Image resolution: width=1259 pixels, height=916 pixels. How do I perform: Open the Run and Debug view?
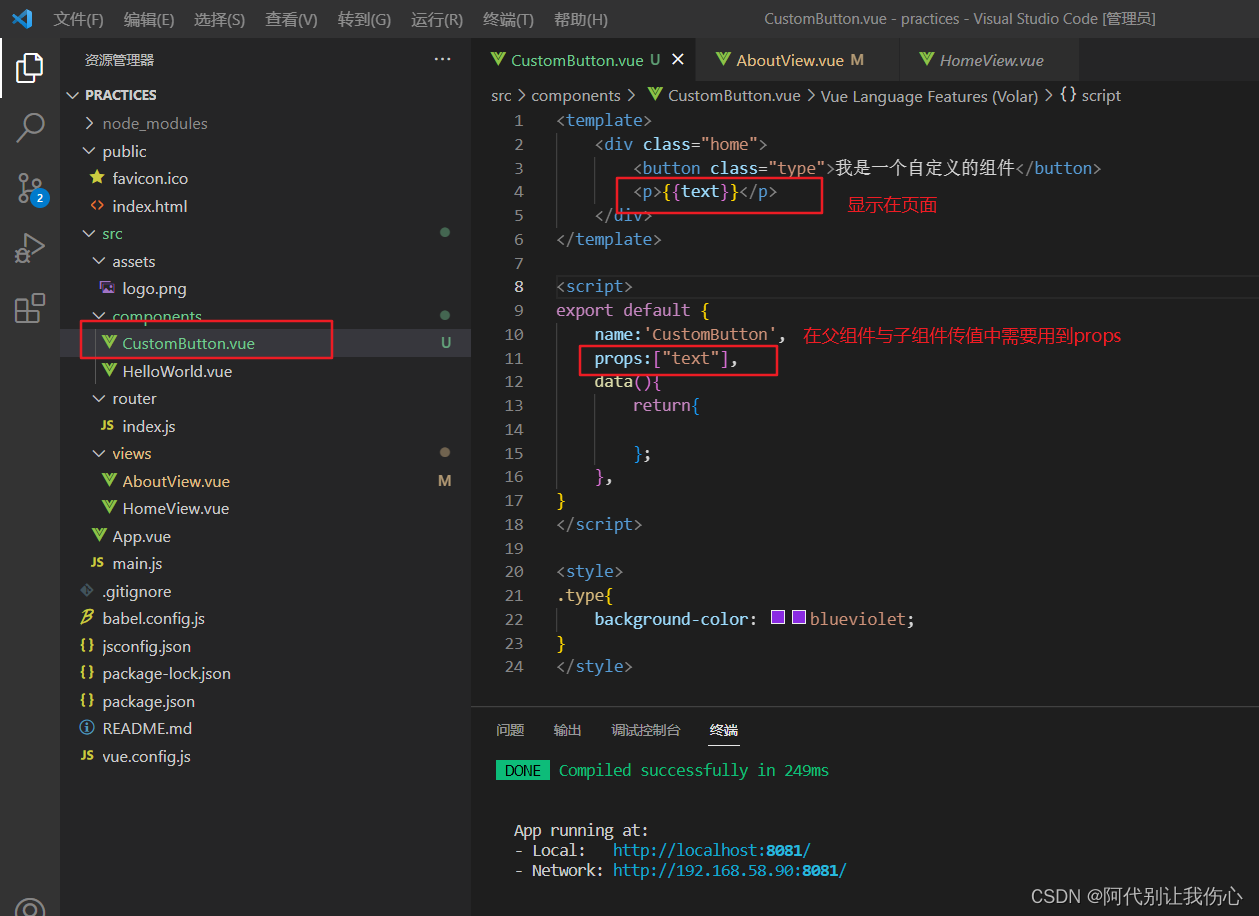coord(30,248)
